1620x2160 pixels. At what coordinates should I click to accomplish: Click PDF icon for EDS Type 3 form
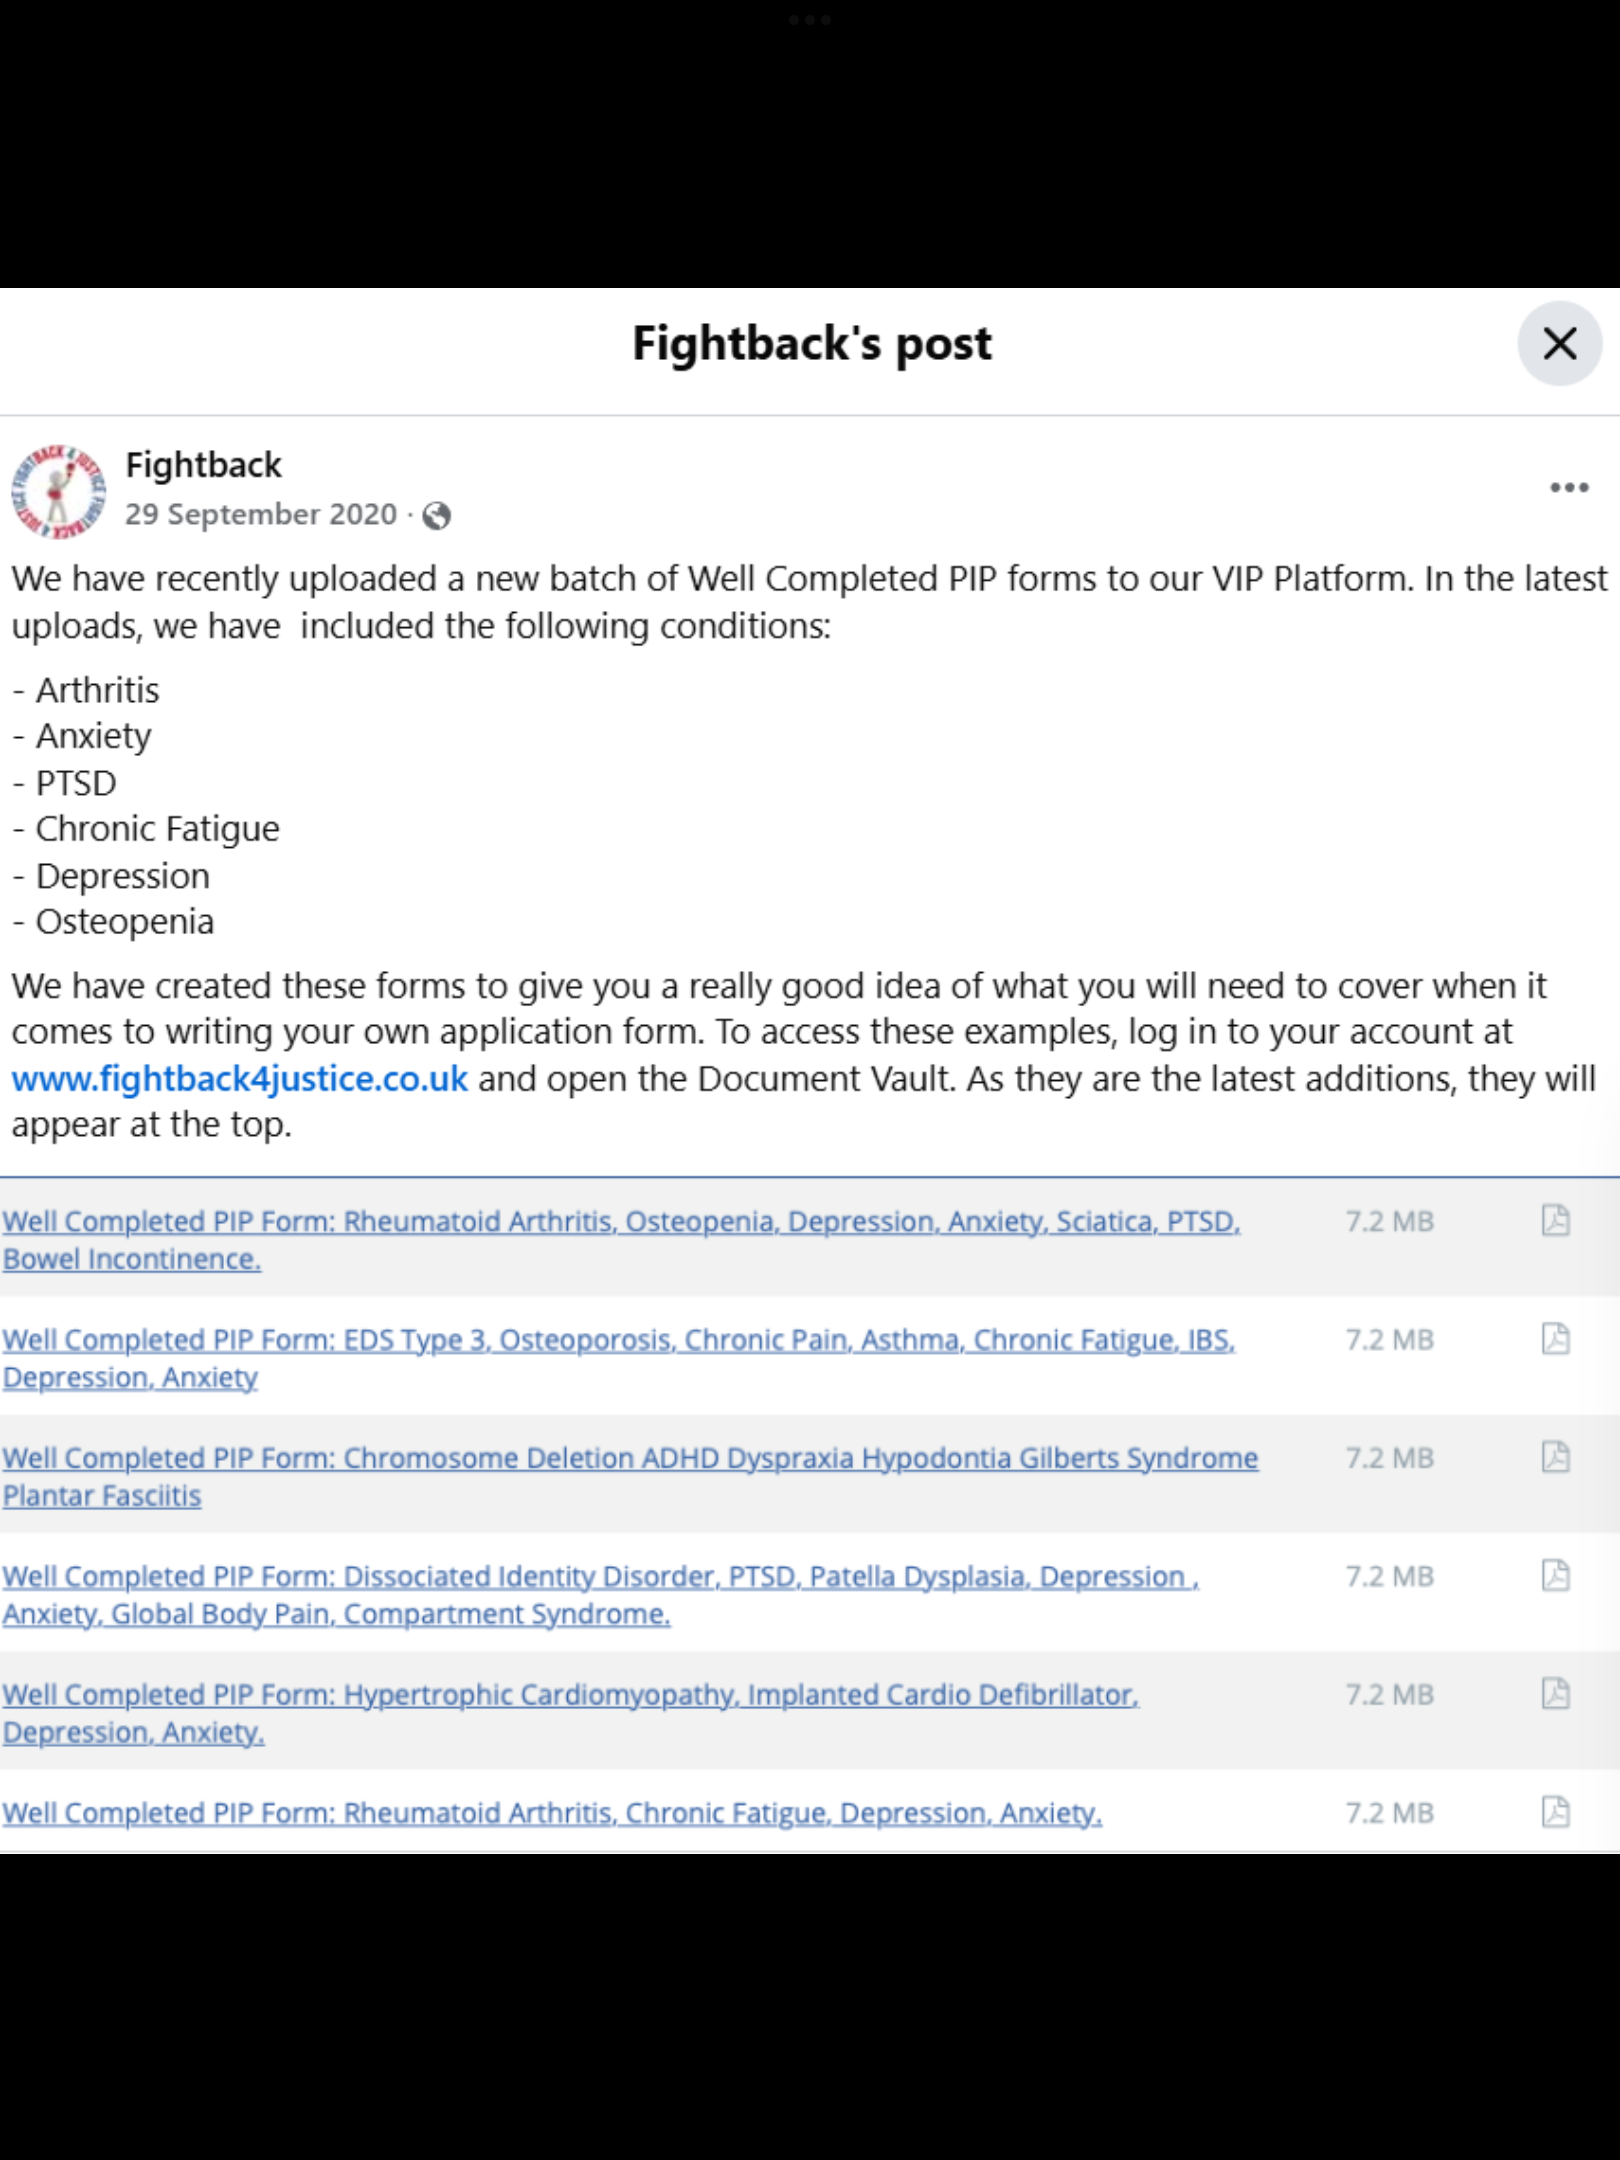(x=1555, y=1339)
